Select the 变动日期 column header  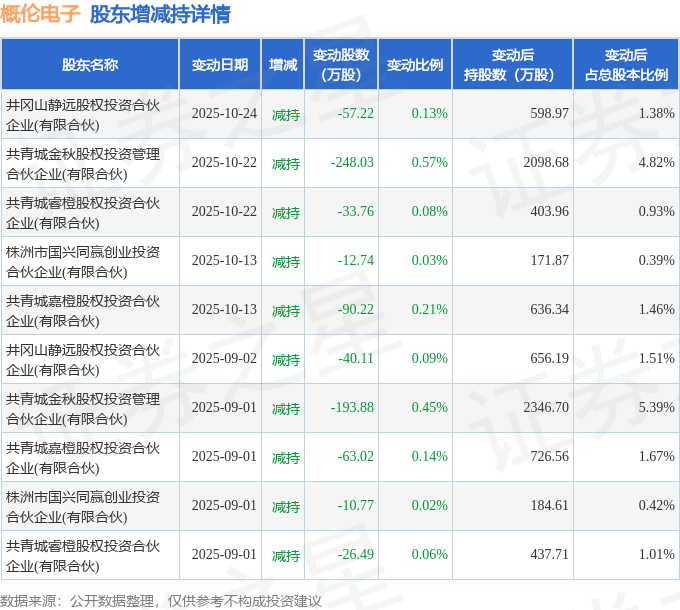coord(220,65)
